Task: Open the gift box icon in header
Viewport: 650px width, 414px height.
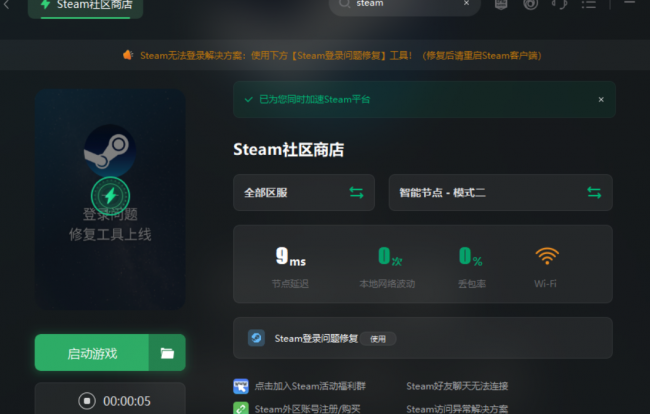Action: coord(501,5)
